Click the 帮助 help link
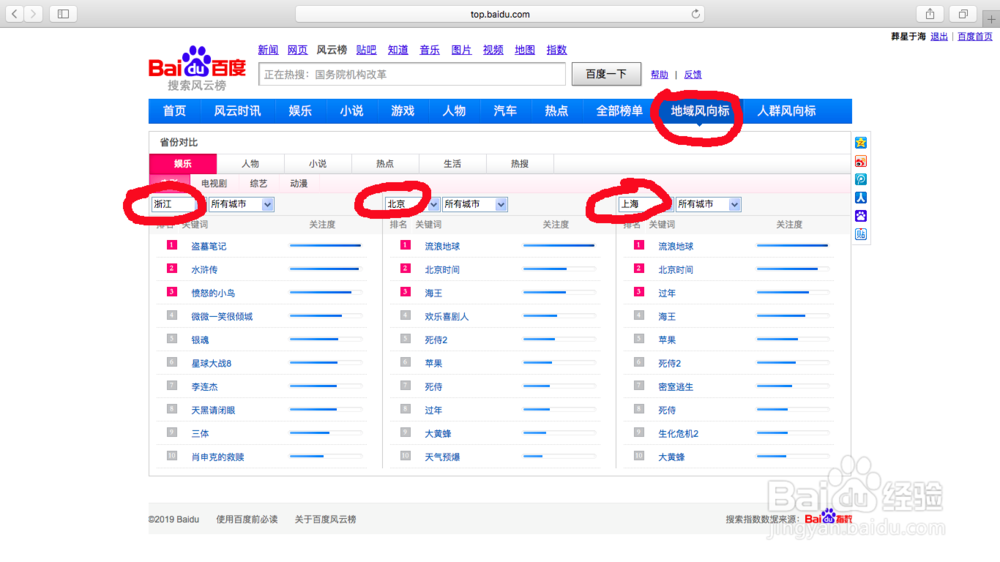This screenshot has height=562, width=1000. point(659,75)
